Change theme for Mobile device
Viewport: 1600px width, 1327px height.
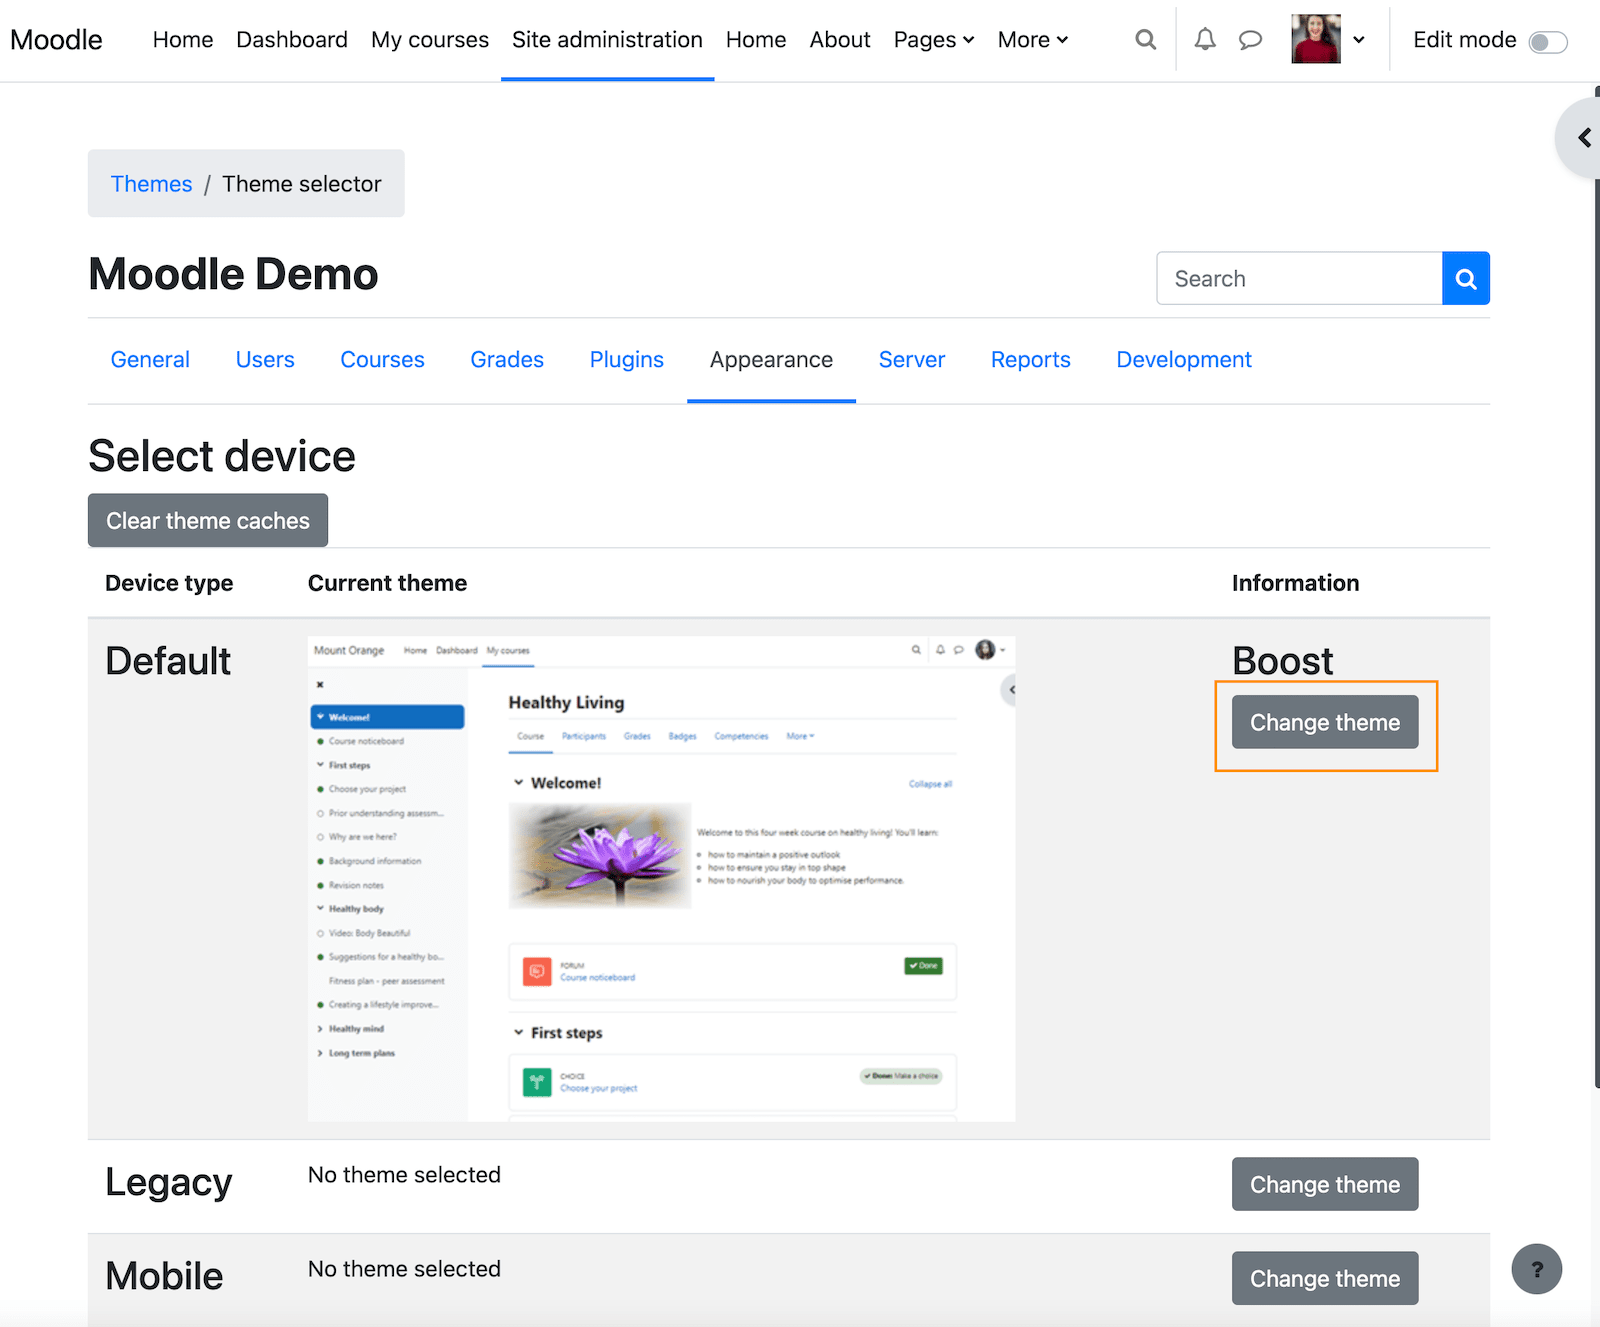[x=1325, y=1278]
